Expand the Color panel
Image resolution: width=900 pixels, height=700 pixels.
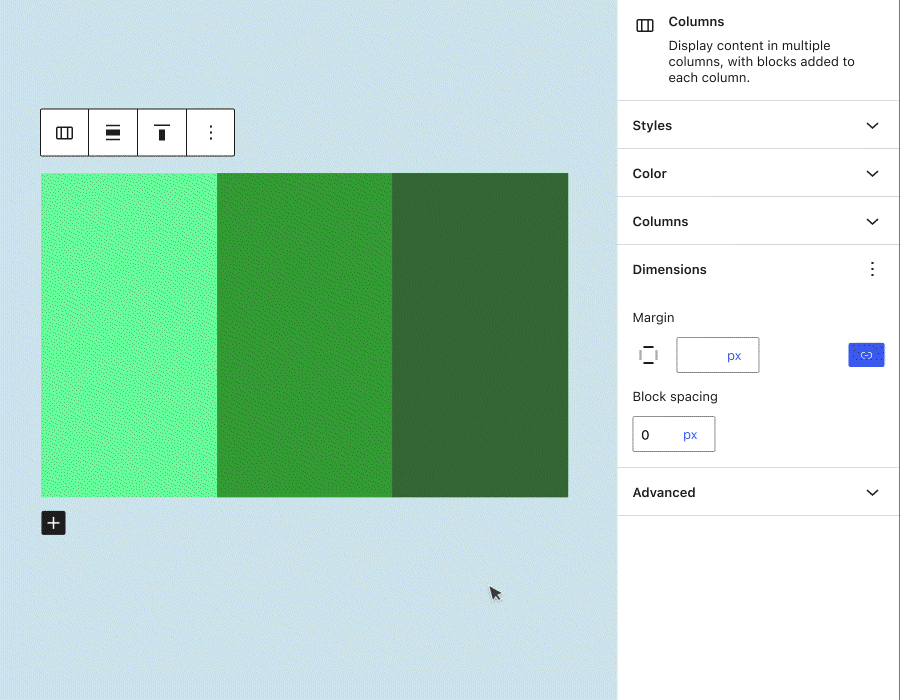pos(758,173)
